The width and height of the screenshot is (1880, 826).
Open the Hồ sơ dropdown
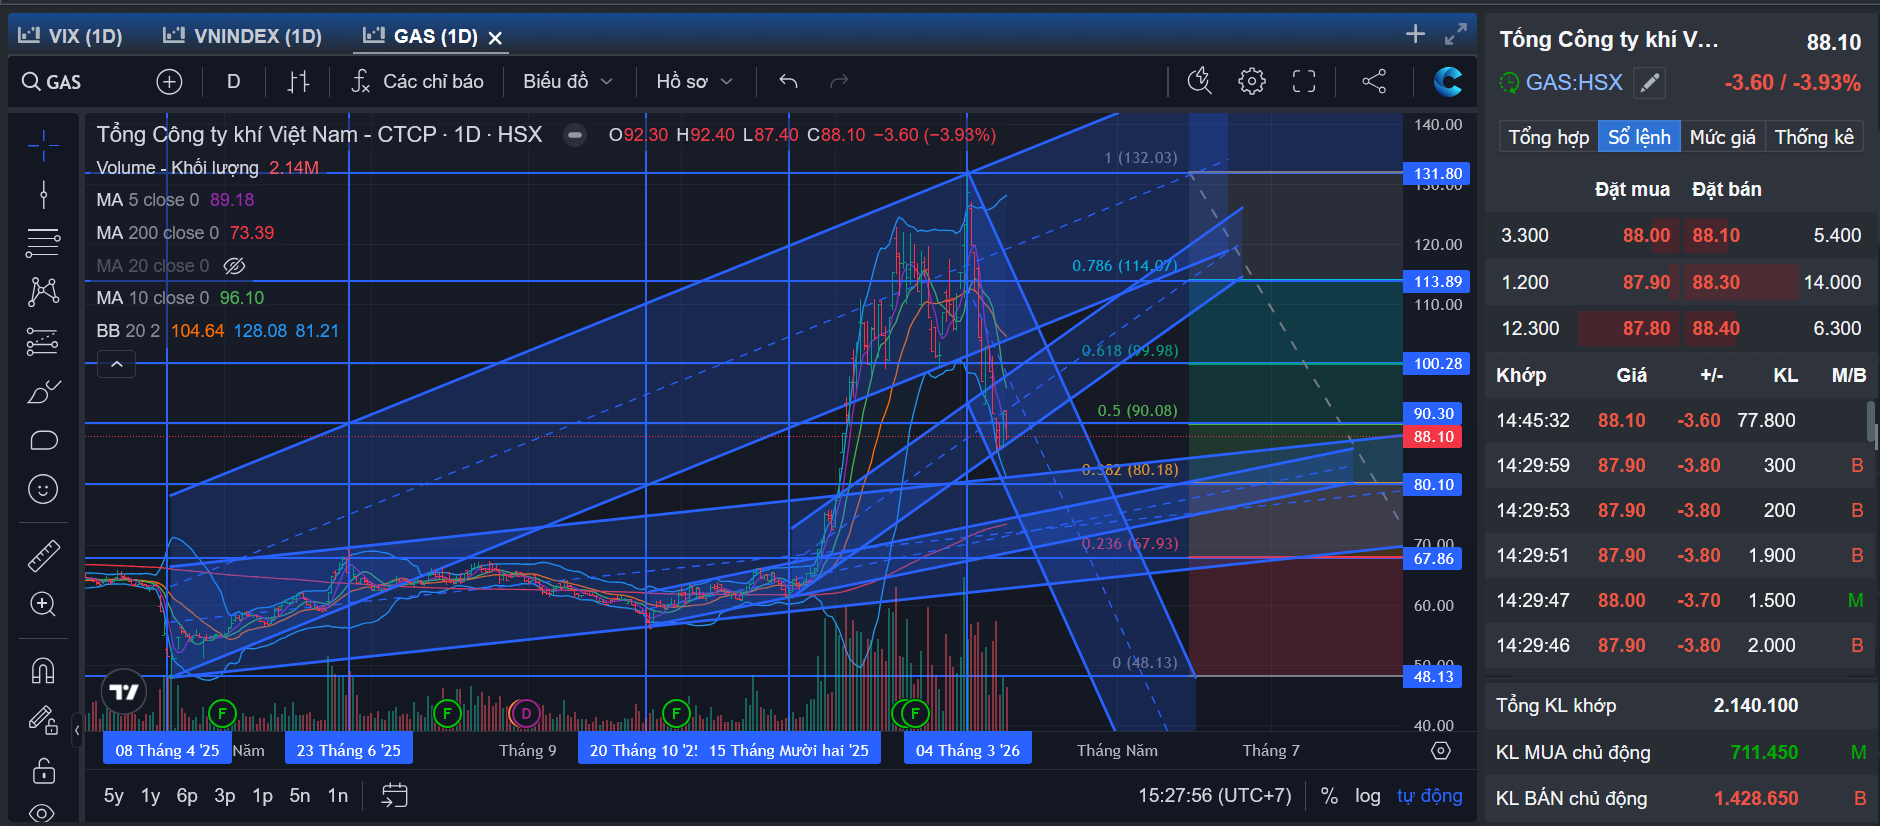point(694,81)
